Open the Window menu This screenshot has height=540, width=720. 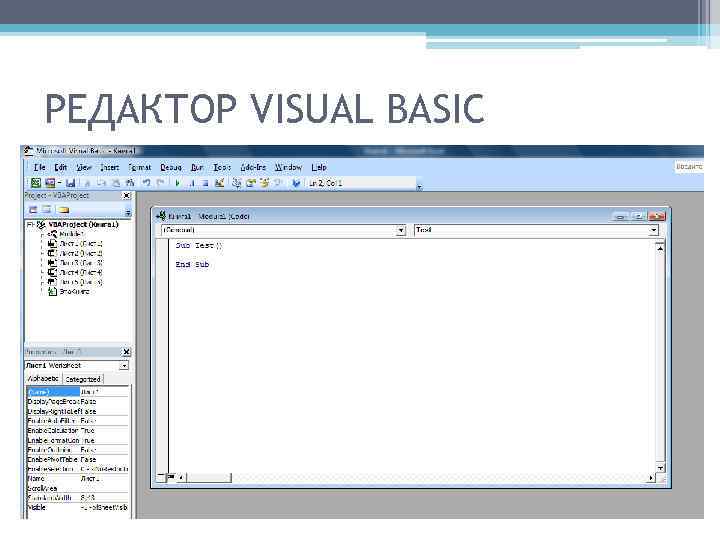click(288, 167)
